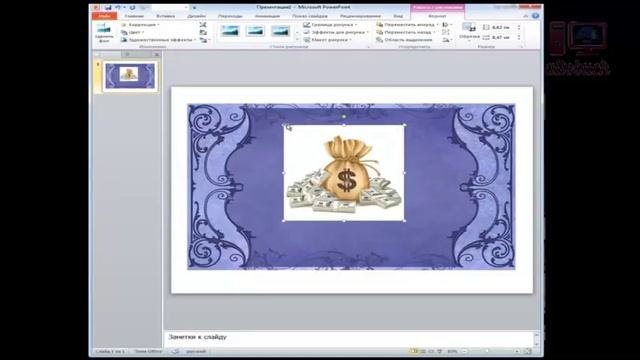This screenshot has width=640, height=360.
Task: Select the money bag picture on the slide
Action: tap(344, 173)
